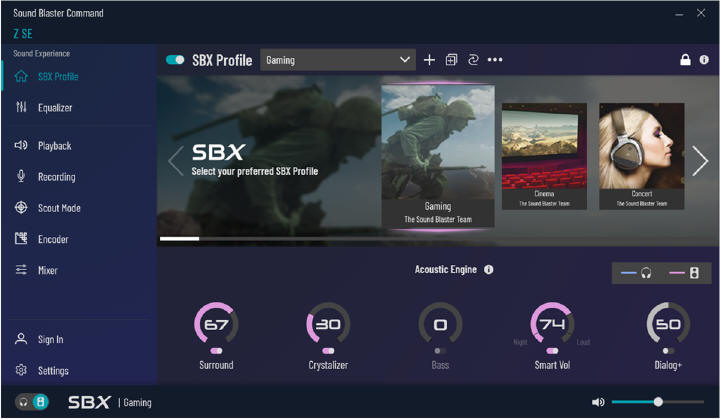Open the Gaming profile dropdown
The image size is (720, 419).
point(338,60)
